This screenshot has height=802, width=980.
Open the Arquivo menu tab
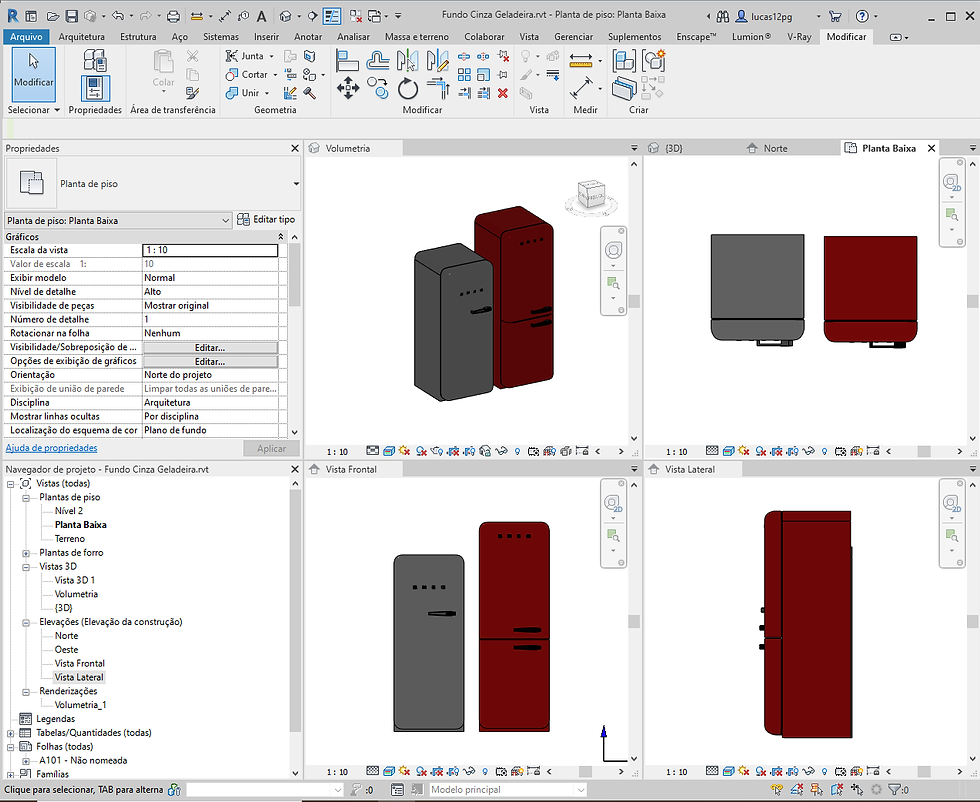pos(26,37)
